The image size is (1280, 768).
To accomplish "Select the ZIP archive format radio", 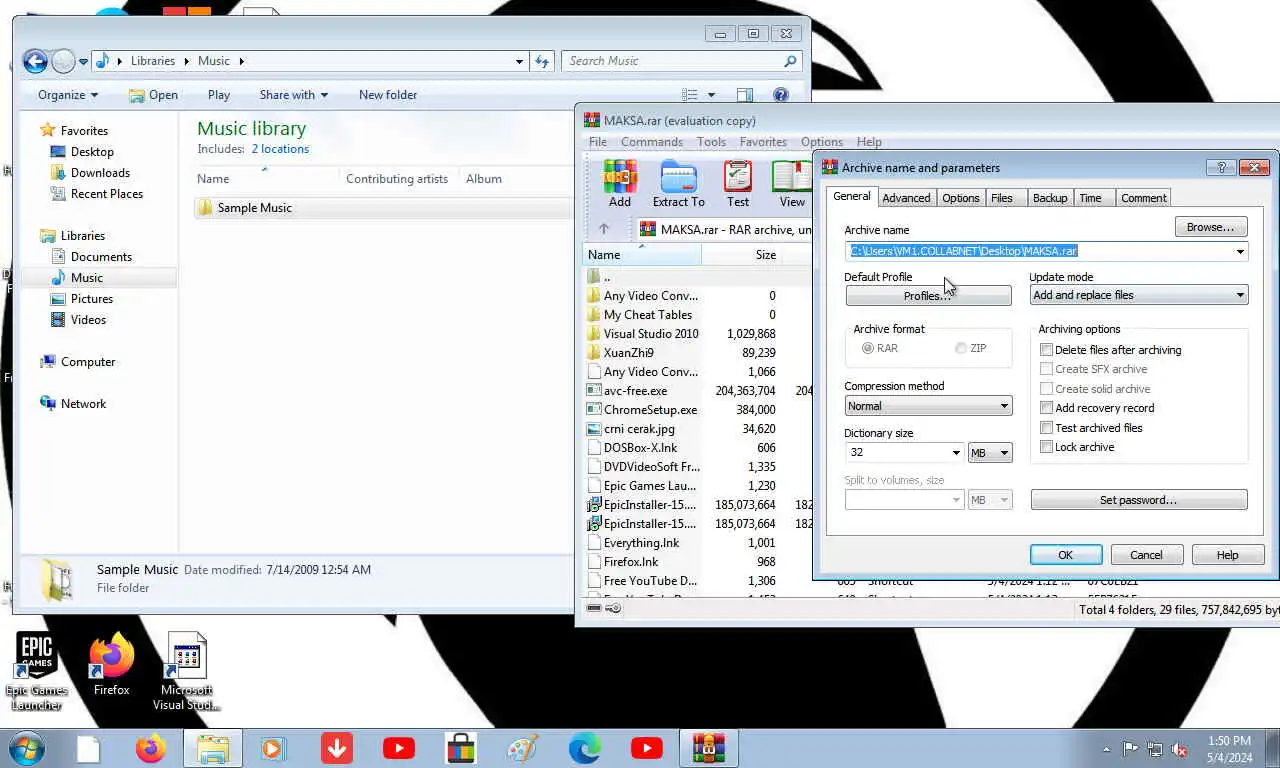I will pyautogui.click(x=961, y=348).
